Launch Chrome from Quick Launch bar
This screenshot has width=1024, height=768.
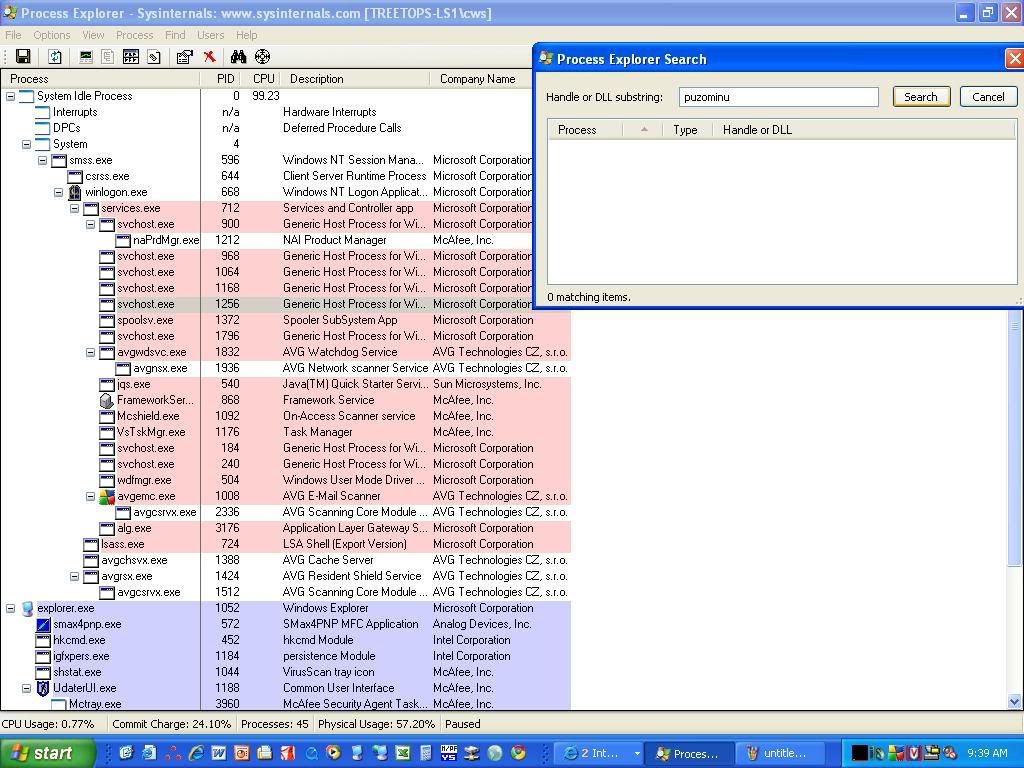[x=518, y=753]
